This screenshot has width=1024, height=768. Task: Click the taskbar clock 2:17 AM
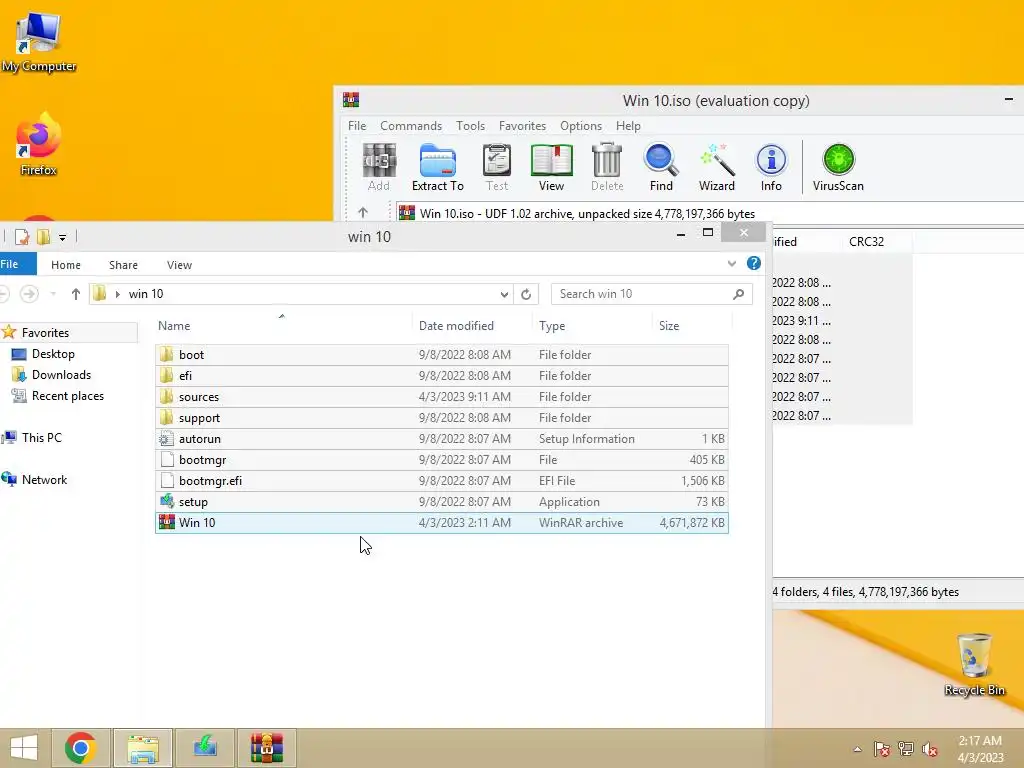(x=980, y=749)
